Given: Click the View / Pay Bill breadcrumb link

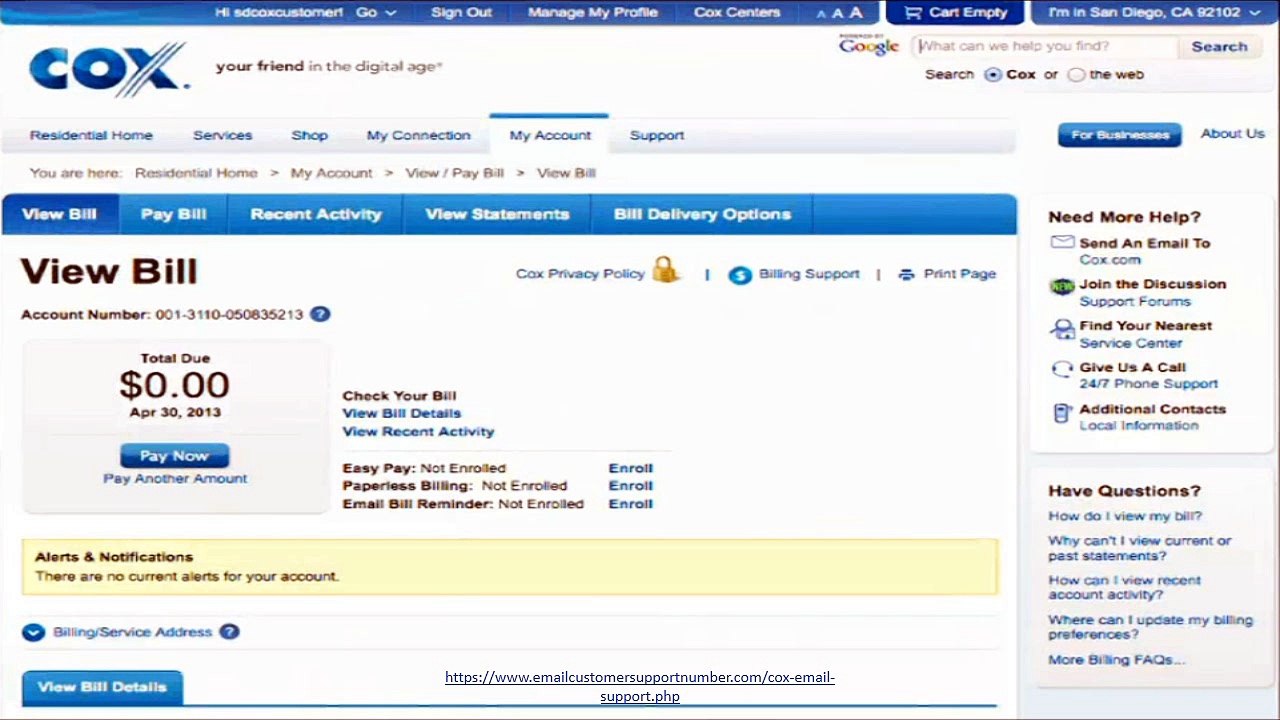Looking at the screenshot, I should pos(455,173).
